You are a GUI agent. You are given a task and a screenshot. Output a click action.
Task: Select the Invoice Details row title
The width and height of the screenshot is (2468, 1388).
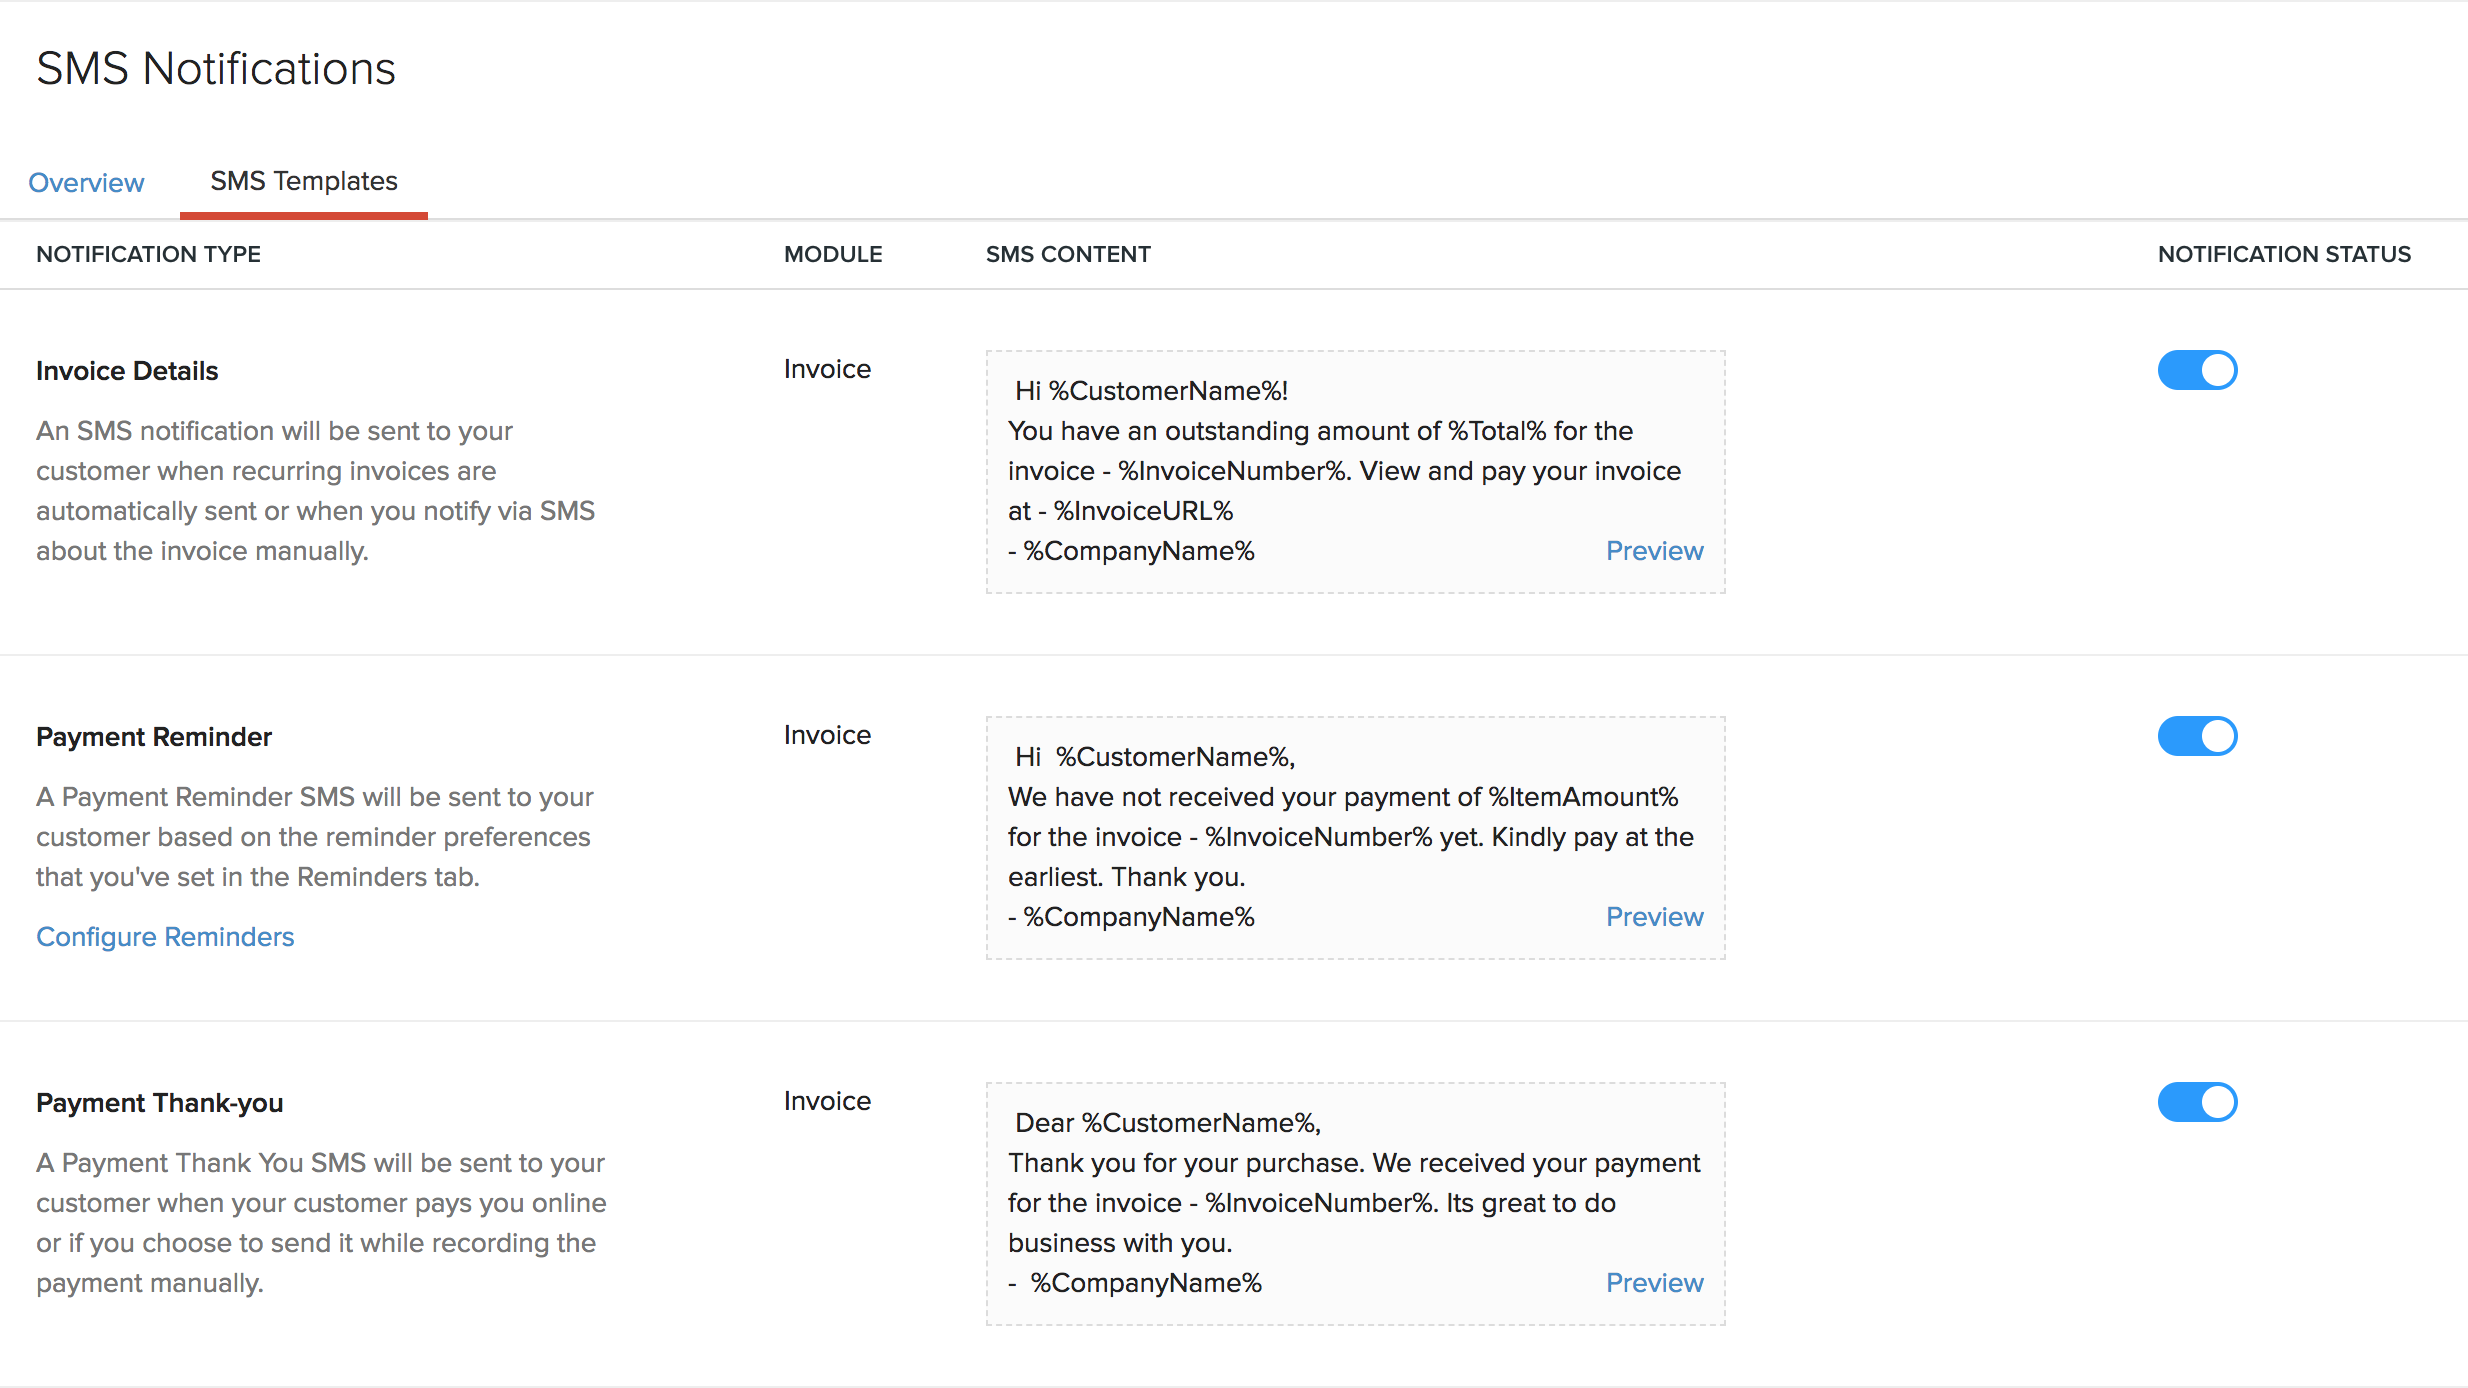point(127,371)
